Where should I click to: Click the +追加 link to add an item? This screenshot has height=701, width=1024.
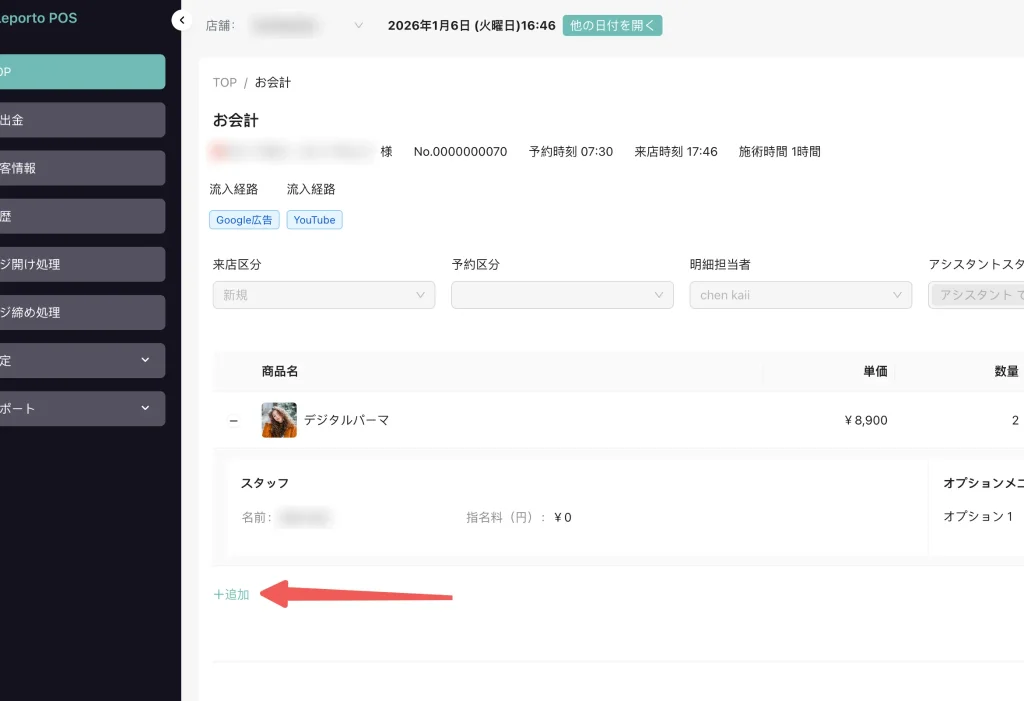coord(232,594)
